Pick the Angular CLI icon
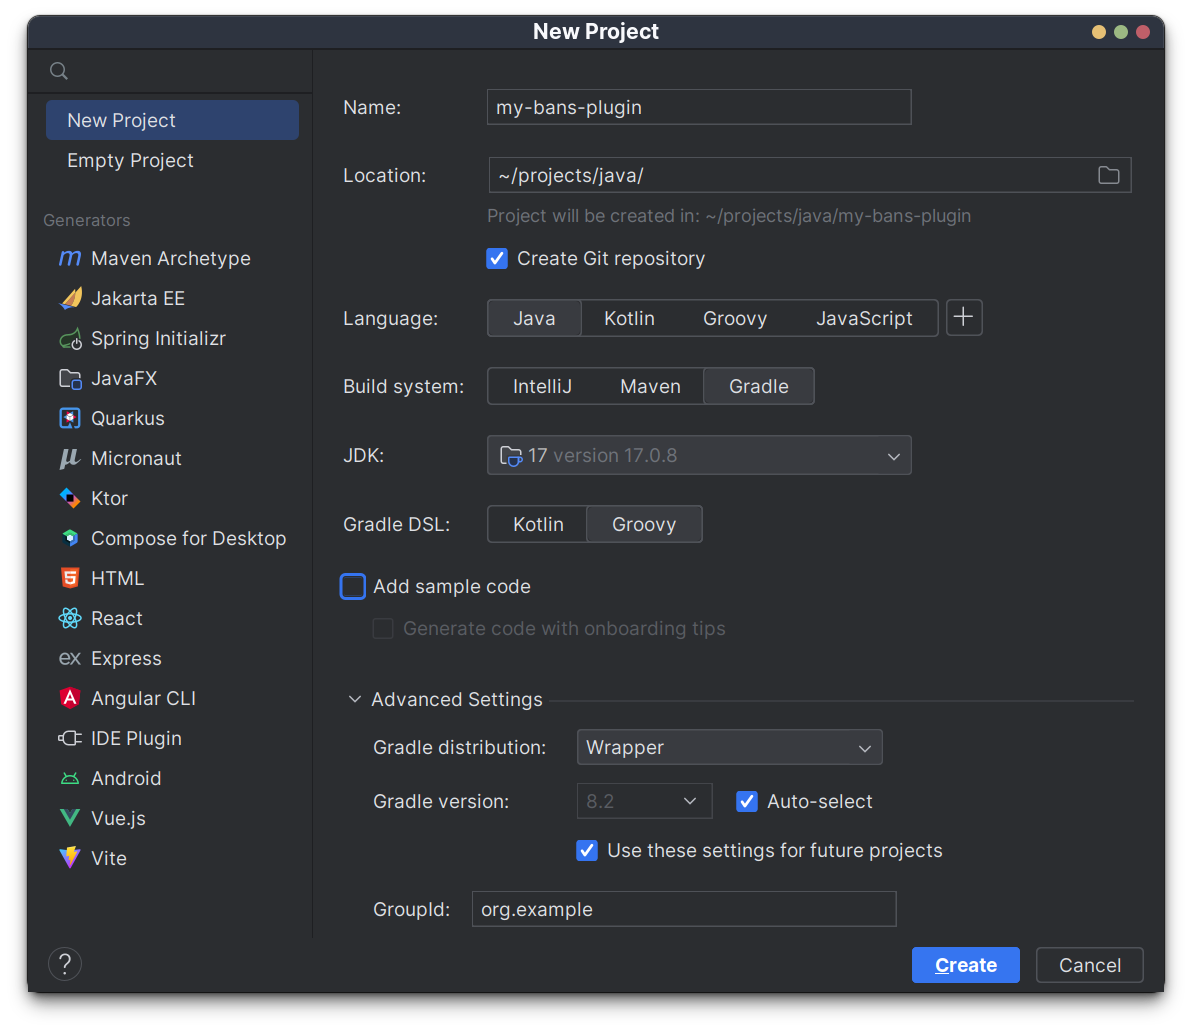This screenshot has height=1032, width=1192. point(70,698)
